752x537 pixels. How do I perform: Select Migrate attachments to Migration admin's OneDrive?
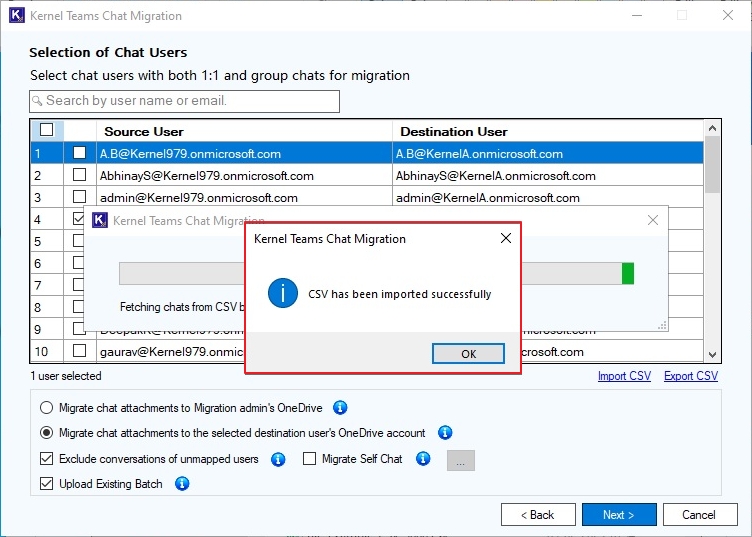pyautogui.click(x=47, y=408)
